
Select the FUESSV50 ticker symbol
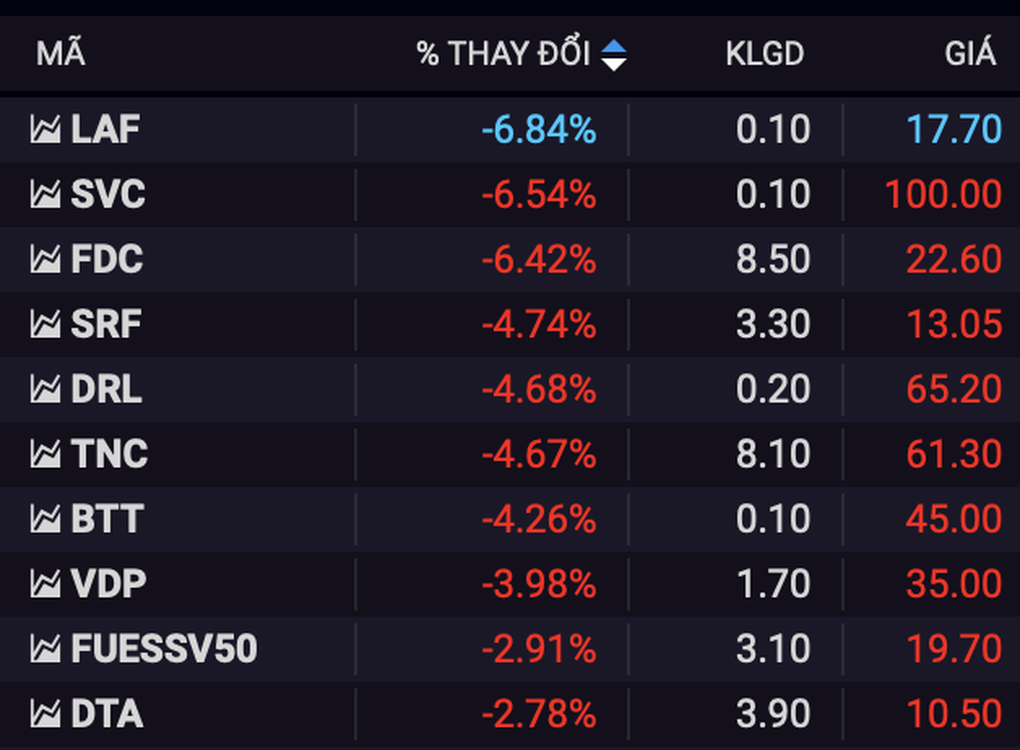tap(164, 649)
